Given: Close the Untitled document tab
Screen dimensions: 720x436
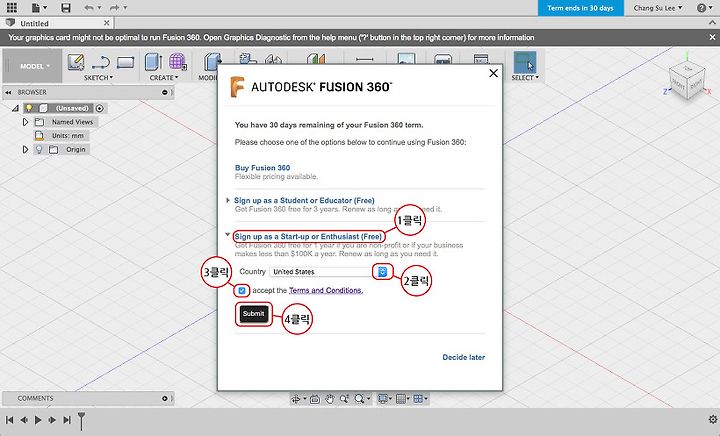Looking at the screenshot, I should tap(107, 23).
